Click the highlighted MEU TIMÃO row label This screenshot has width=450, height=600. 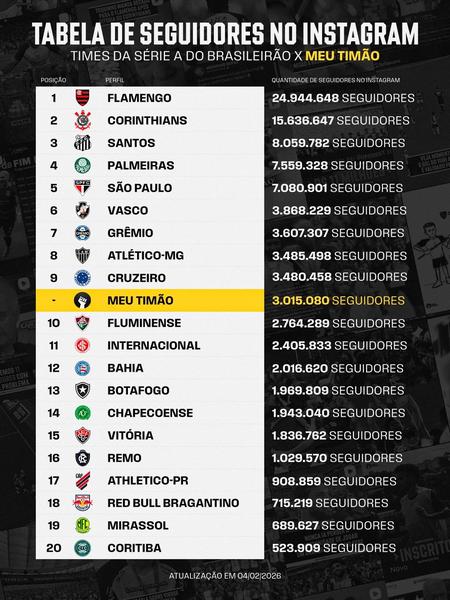click(140, 300)
